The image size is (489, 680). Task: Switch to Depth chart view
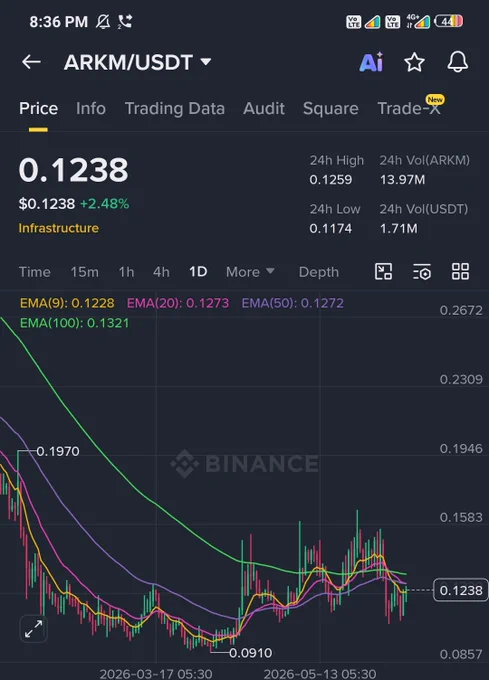click(319, 272)
